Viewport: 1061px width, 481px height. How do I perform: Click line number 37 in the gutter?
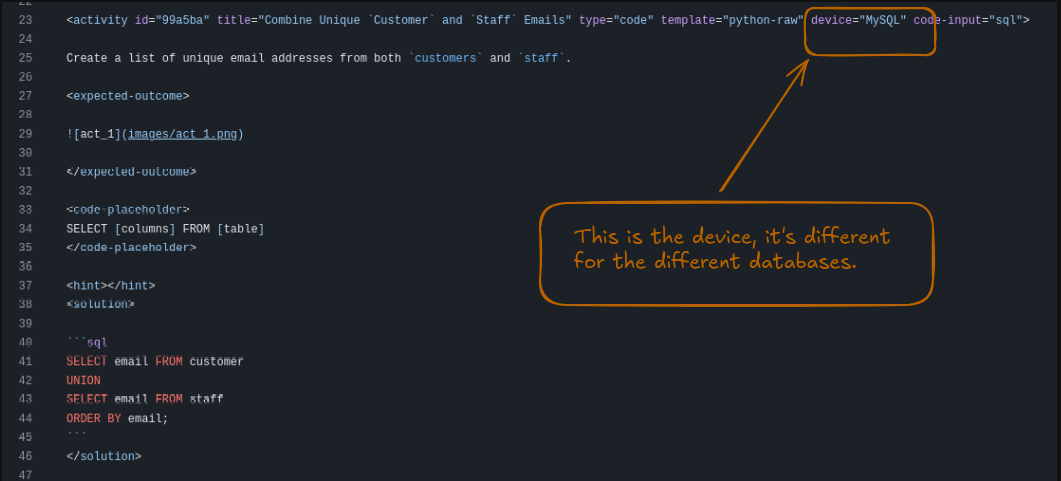click(25, 285)
